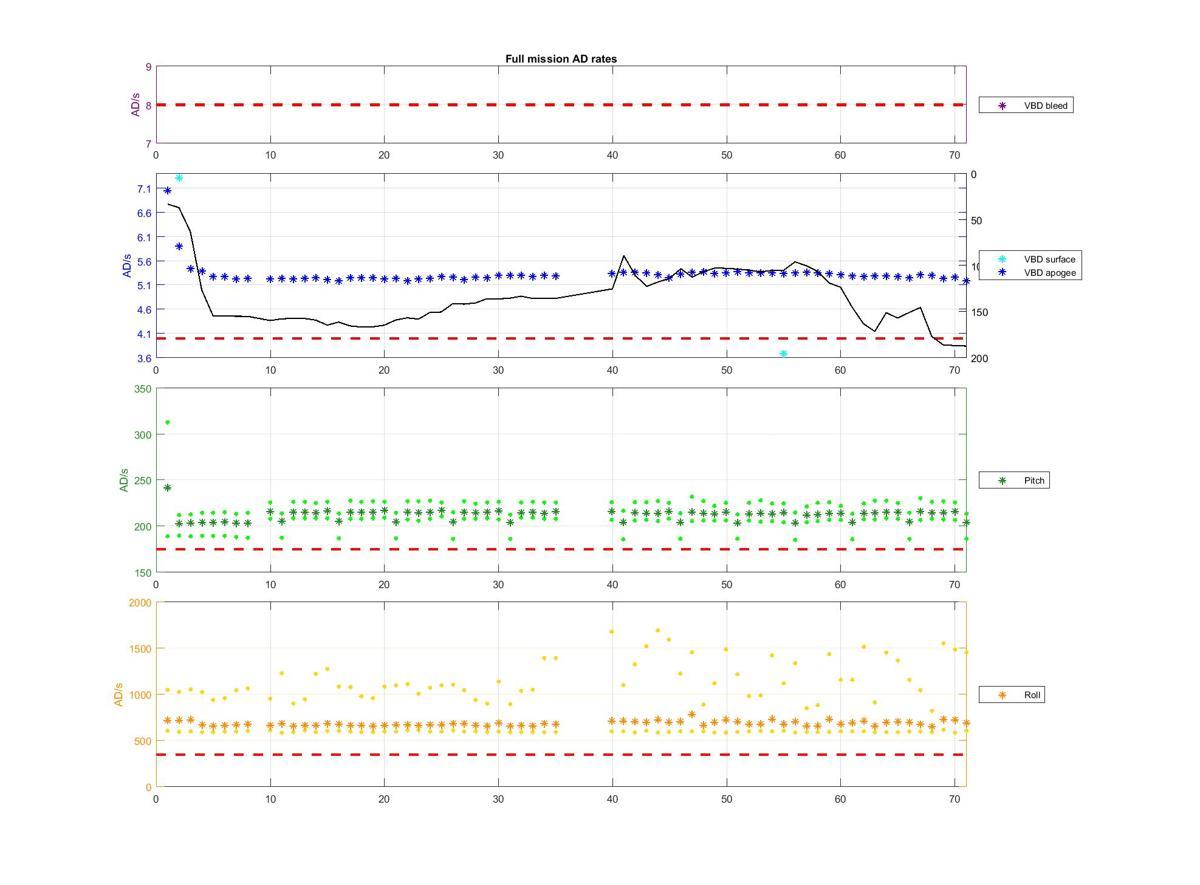Click the orange asterisk marker in Roll legend
Screen dimensions: 1200x885
[1002, 695]
